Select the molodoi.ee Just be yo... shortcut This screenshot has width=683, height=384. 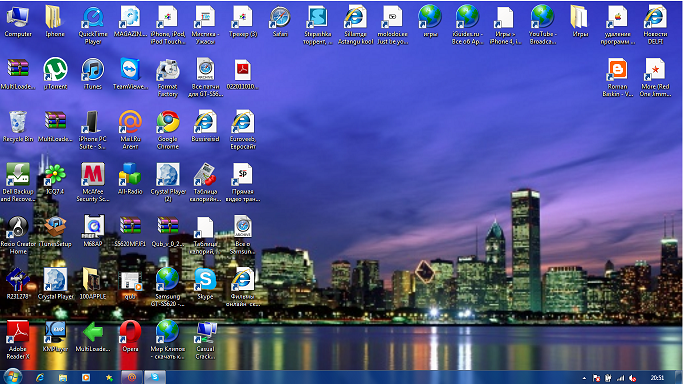coord(392,25)
